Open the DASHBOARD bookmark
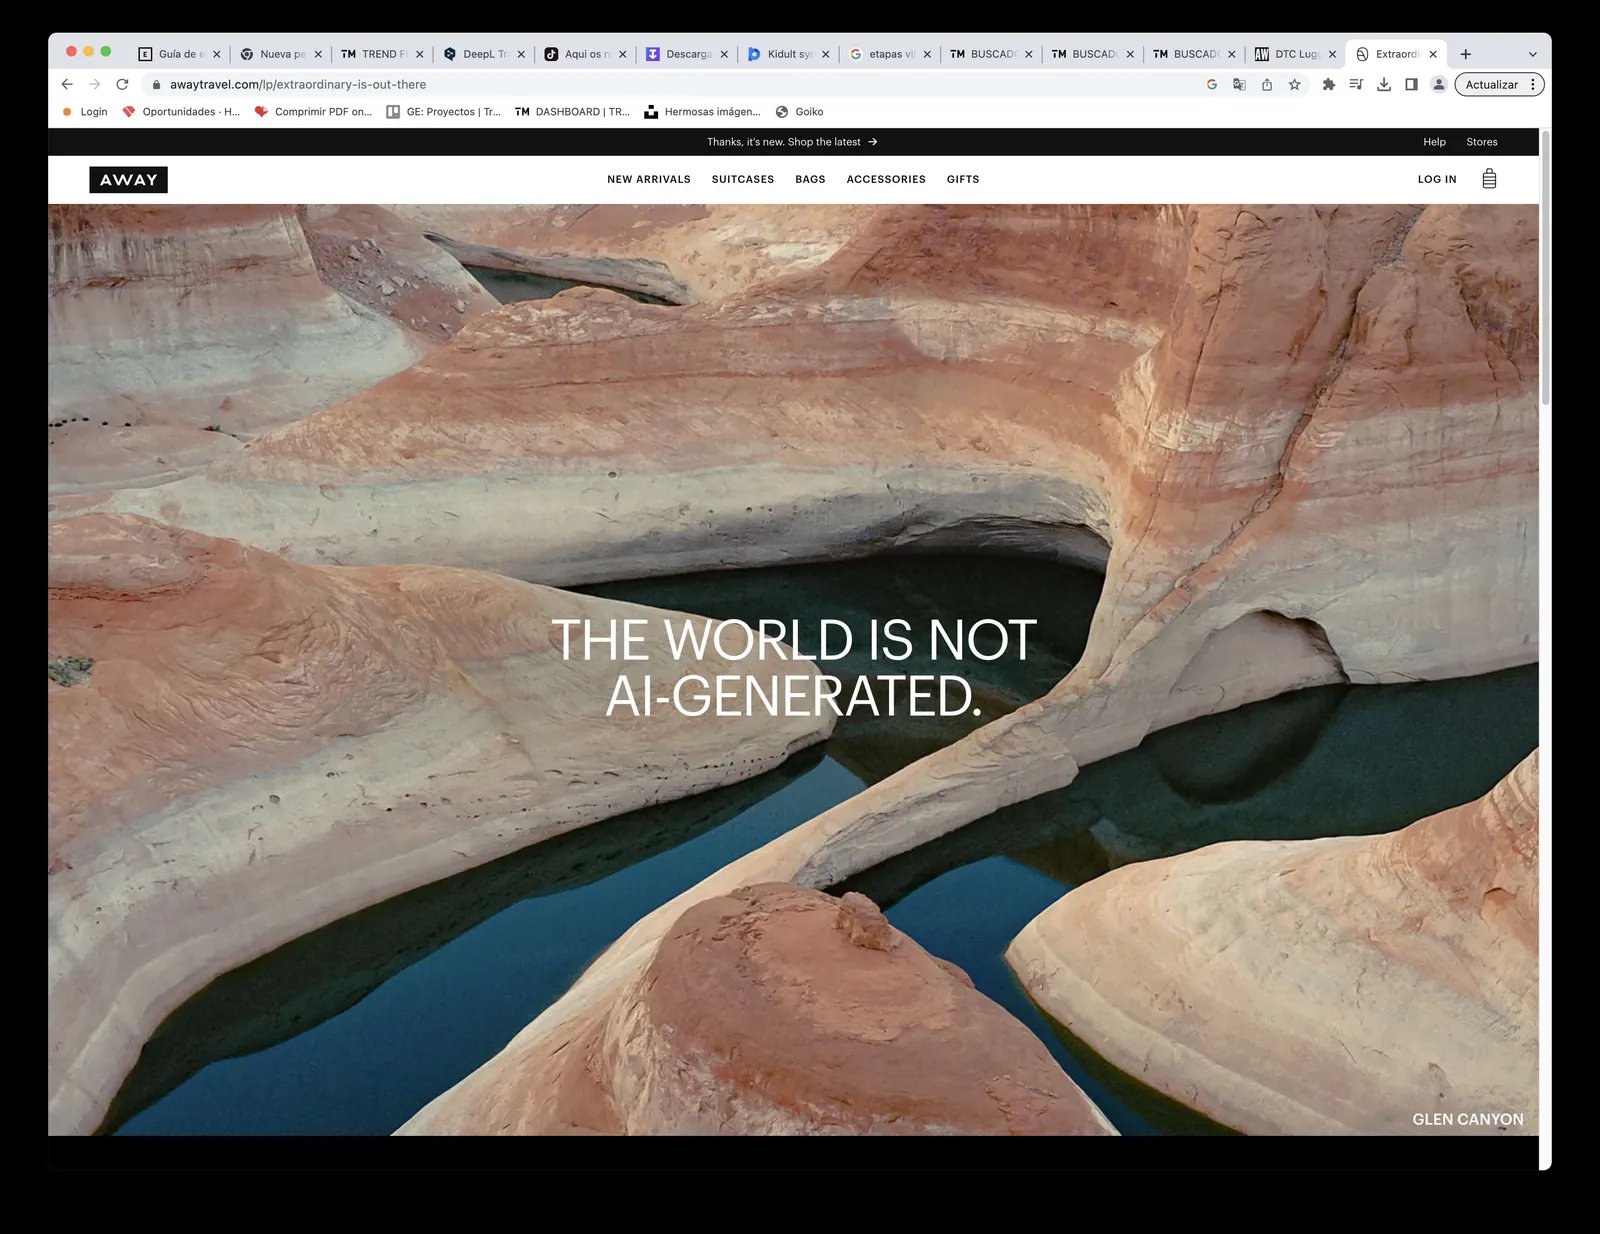This screenshot has width=1600, height=1234. 572,112
